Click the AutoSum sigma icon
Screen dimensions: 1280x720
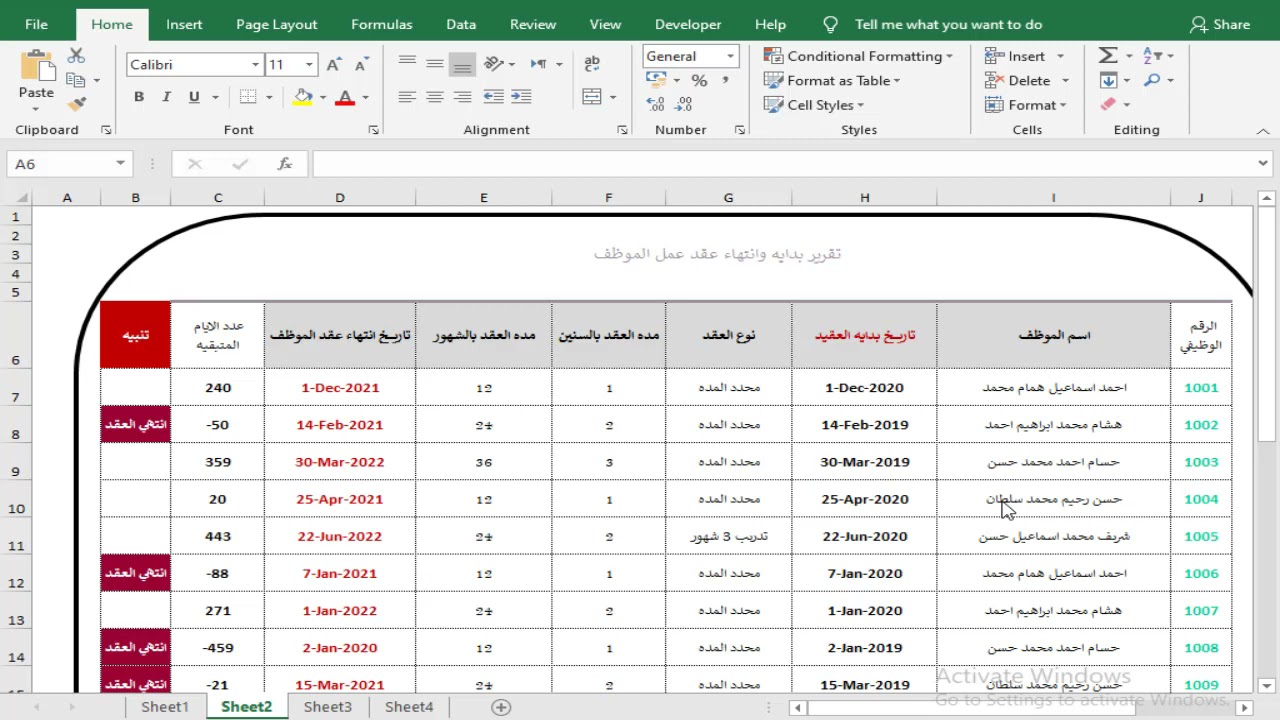pos(1108,56)
